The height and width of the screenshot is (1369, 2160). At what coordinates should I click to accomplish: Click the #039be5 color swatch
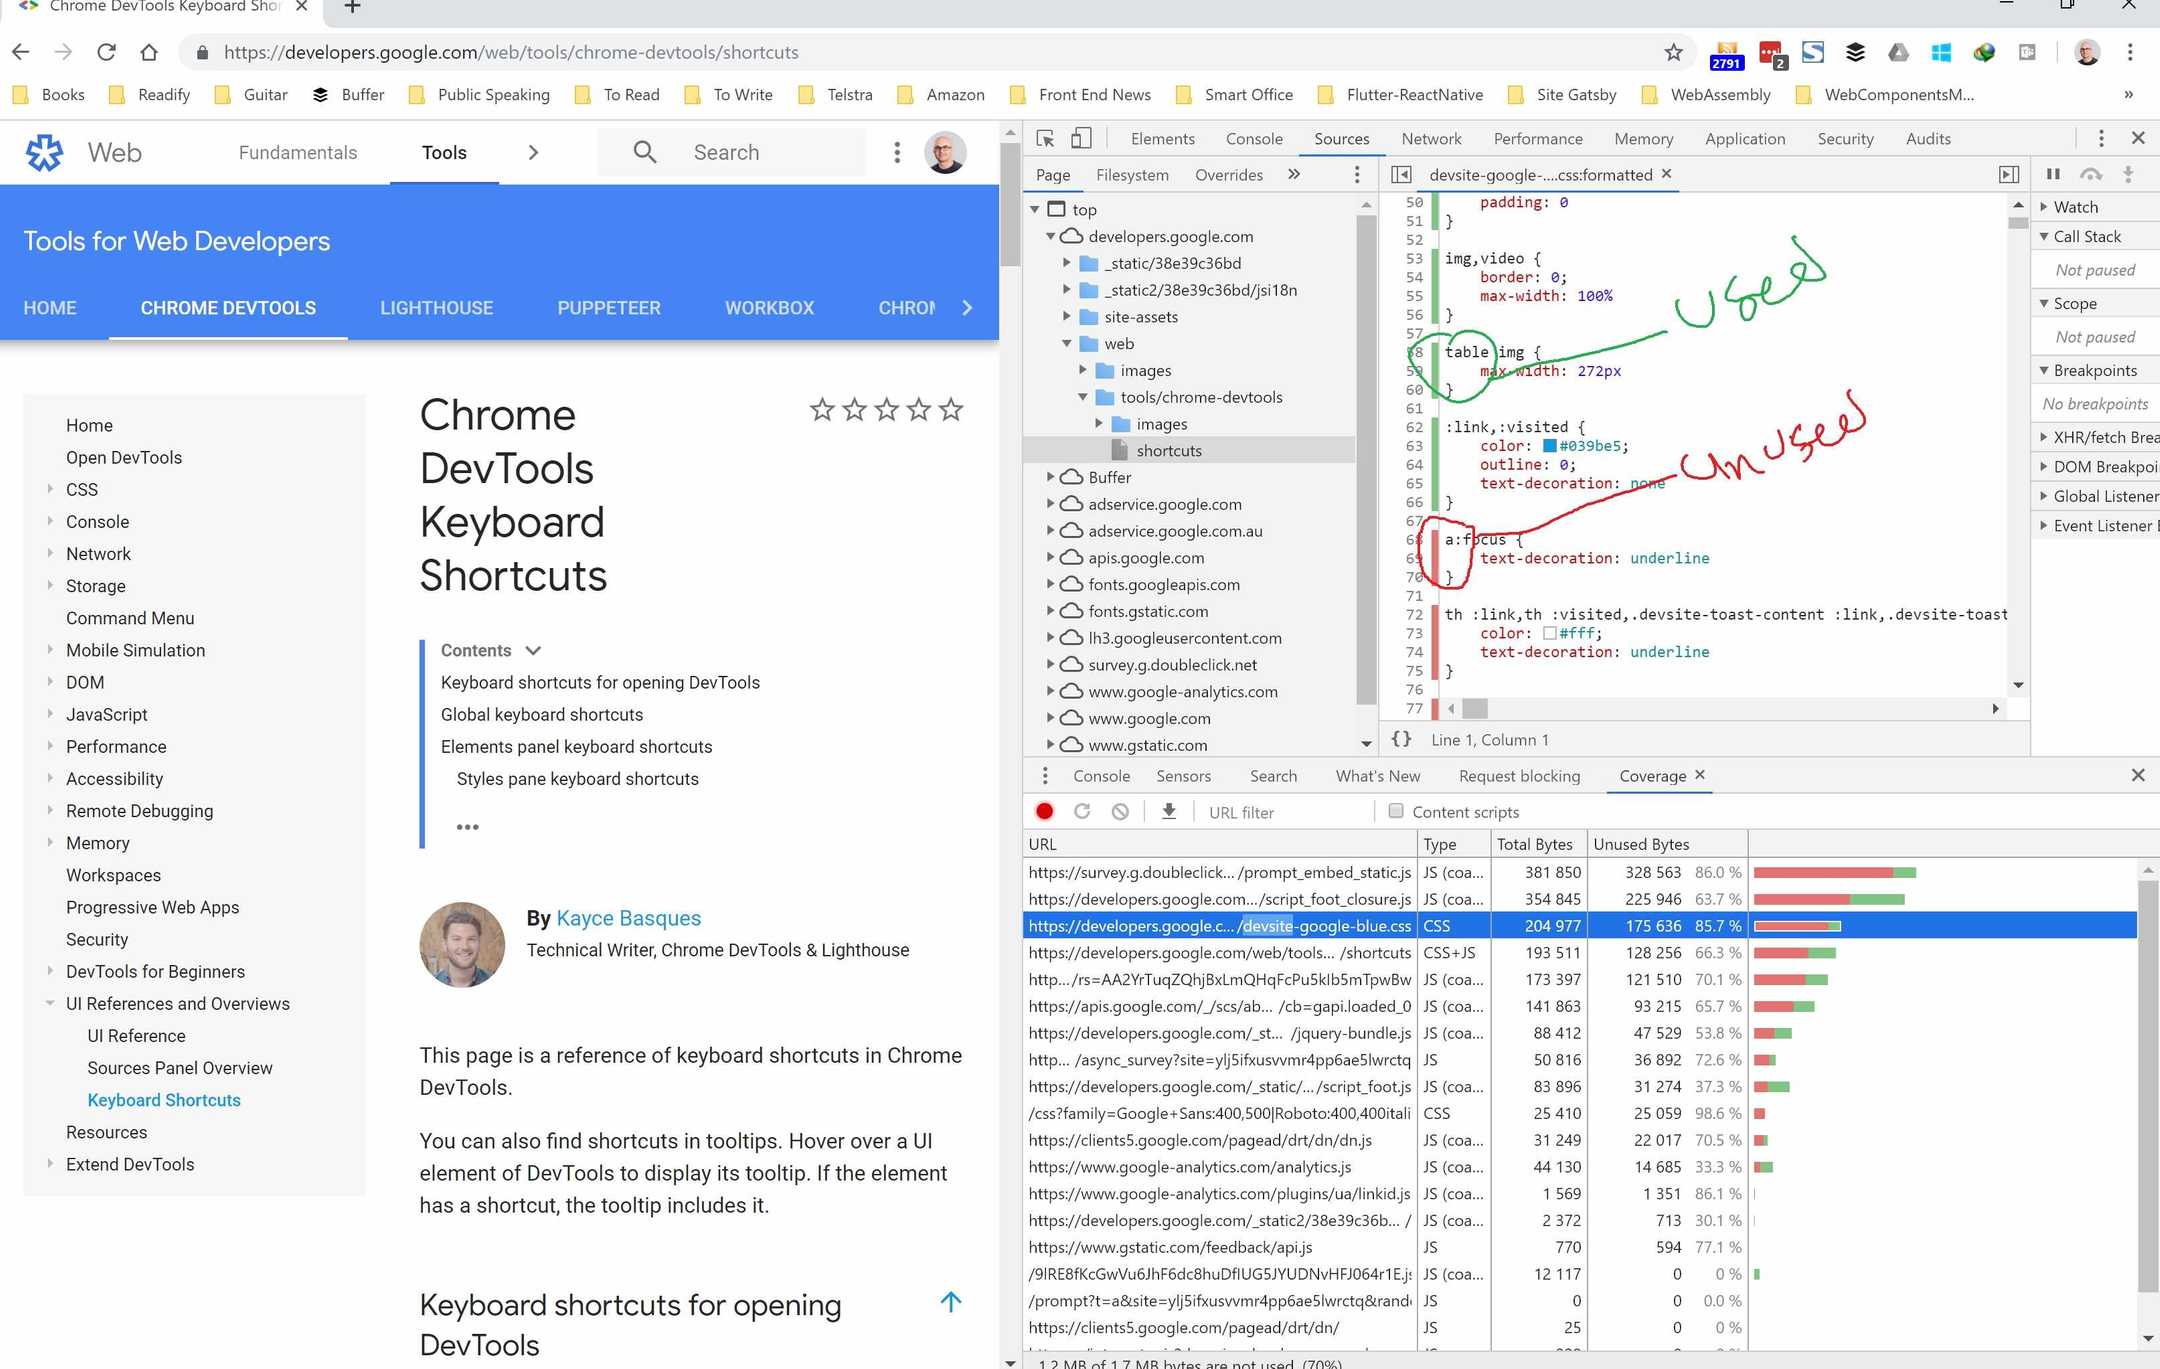pyautogui.click(x=1550, y=446)
